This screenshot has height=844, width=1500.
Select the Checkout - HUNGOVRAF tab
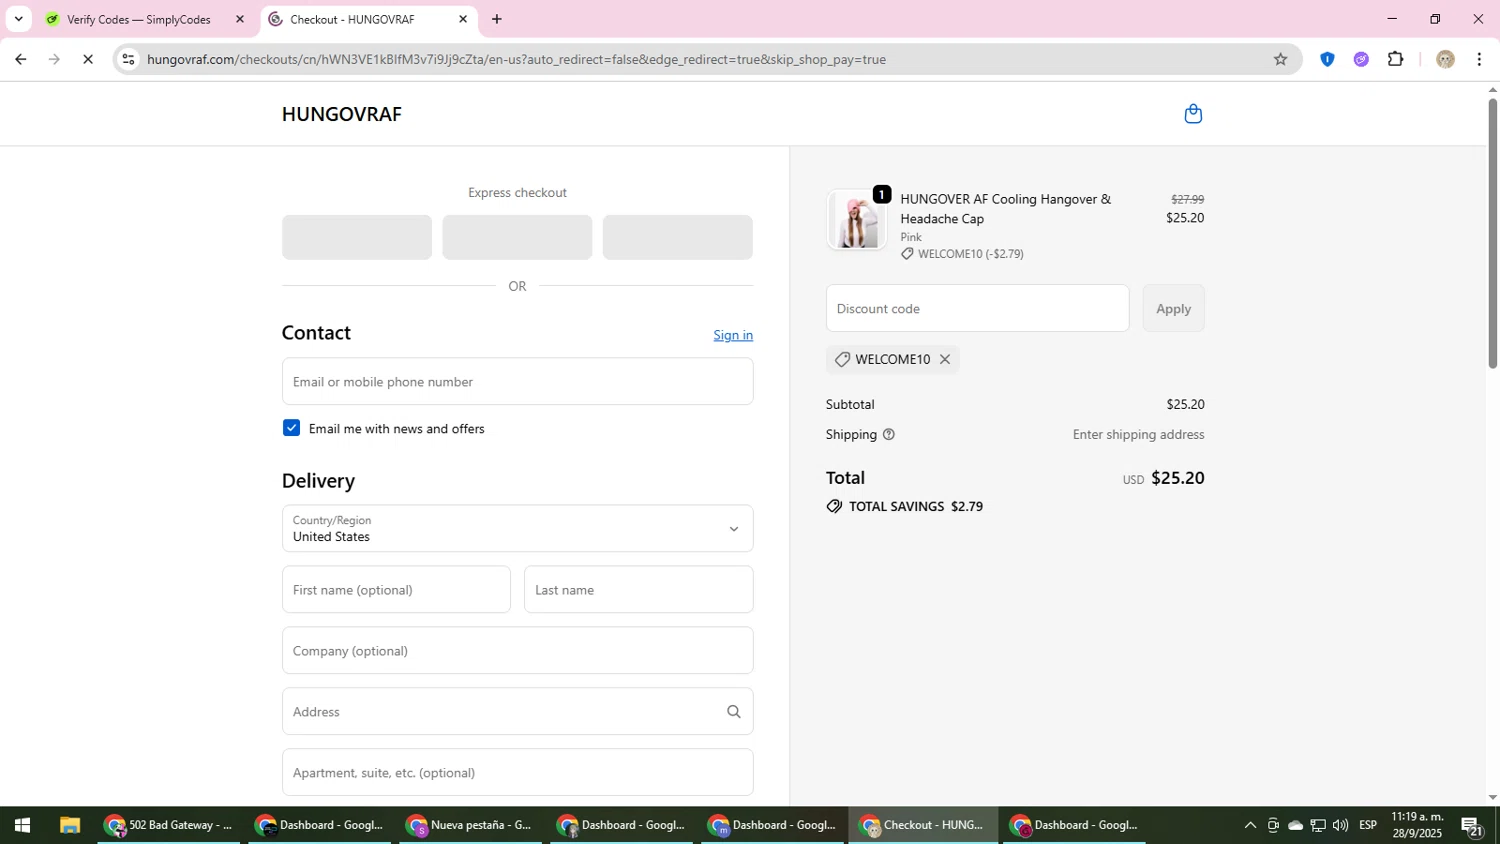point(351,19)
